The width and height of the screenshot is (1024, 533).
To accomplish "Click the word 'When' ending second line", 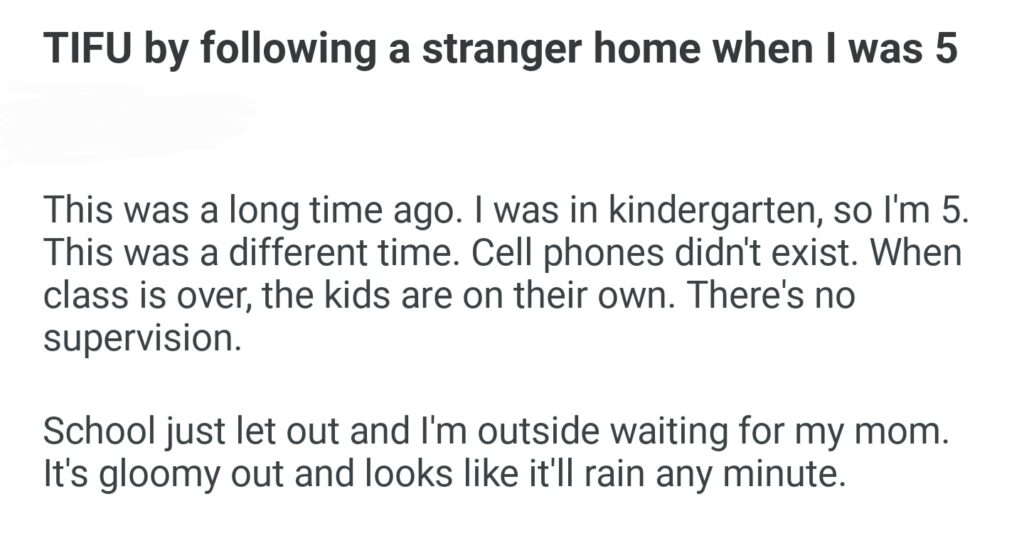I will pos(917,255).
